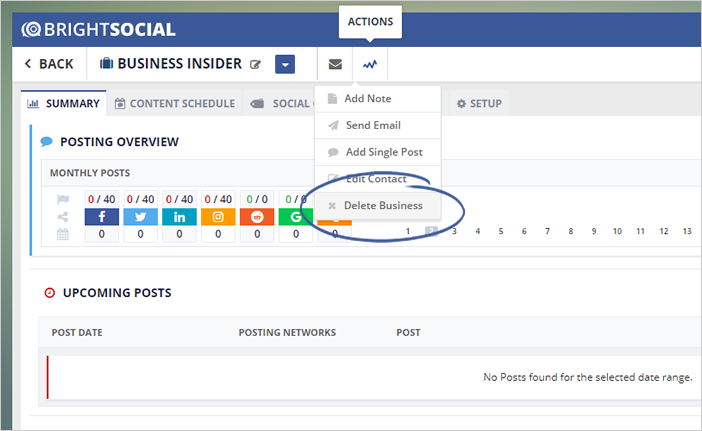
Task: Switch to the Content Schedule tab
Action: coord(174,103)
